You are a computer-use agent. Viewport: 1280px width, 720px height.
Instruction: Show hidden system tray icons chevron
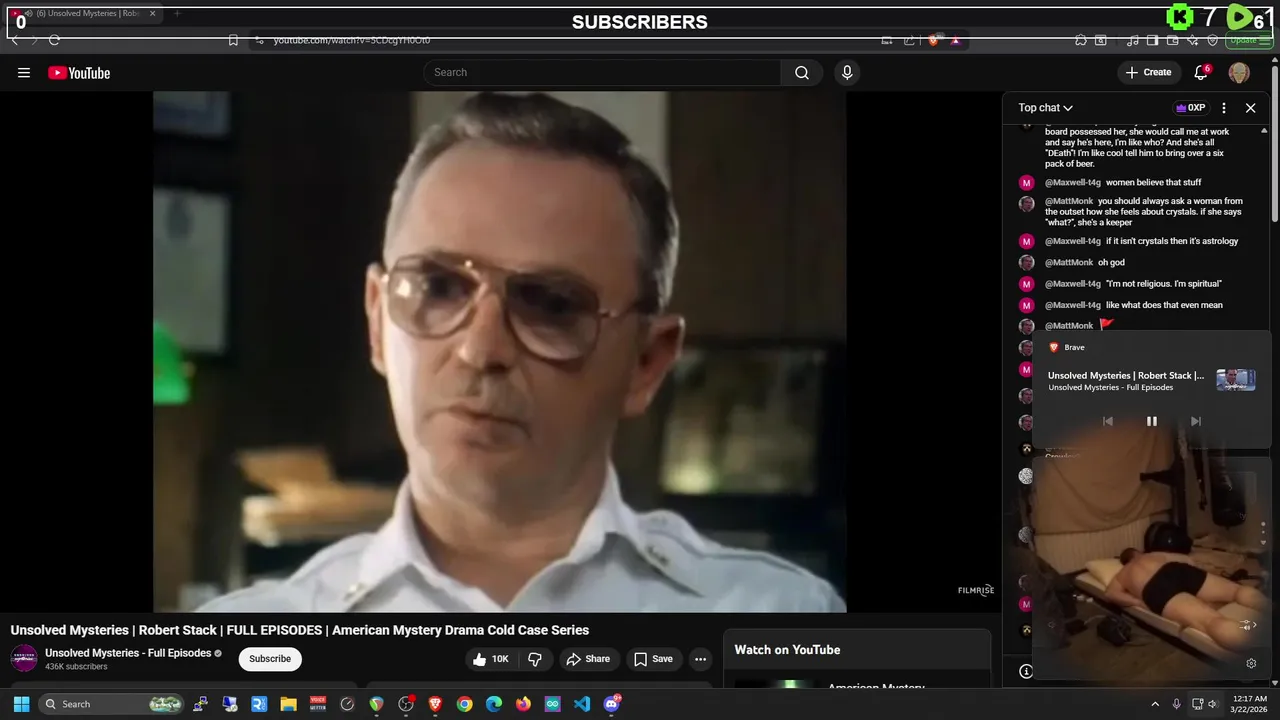pyautogui.click(x=1155, y=704)
